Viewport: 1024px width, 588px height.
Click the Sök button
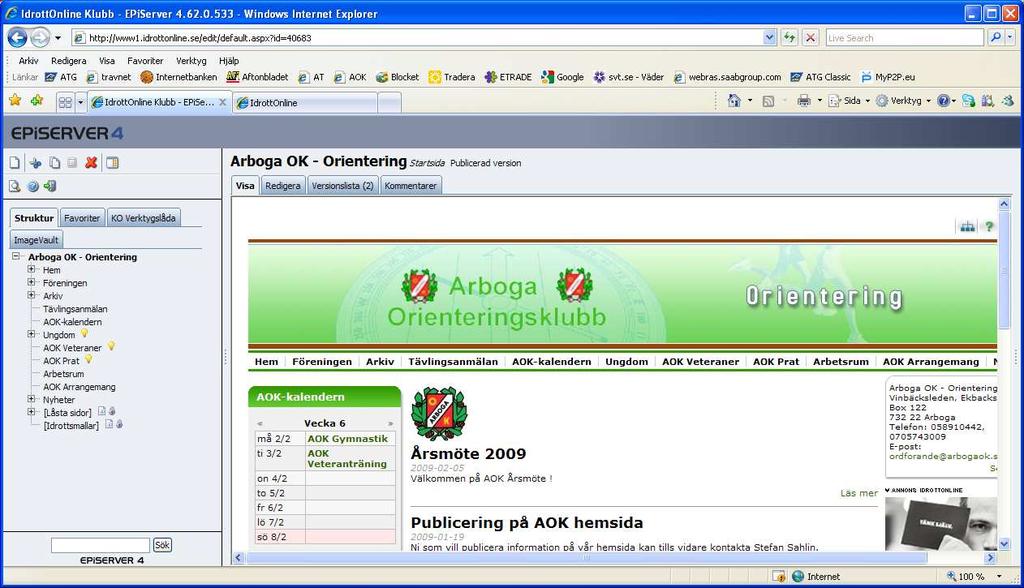162,545
